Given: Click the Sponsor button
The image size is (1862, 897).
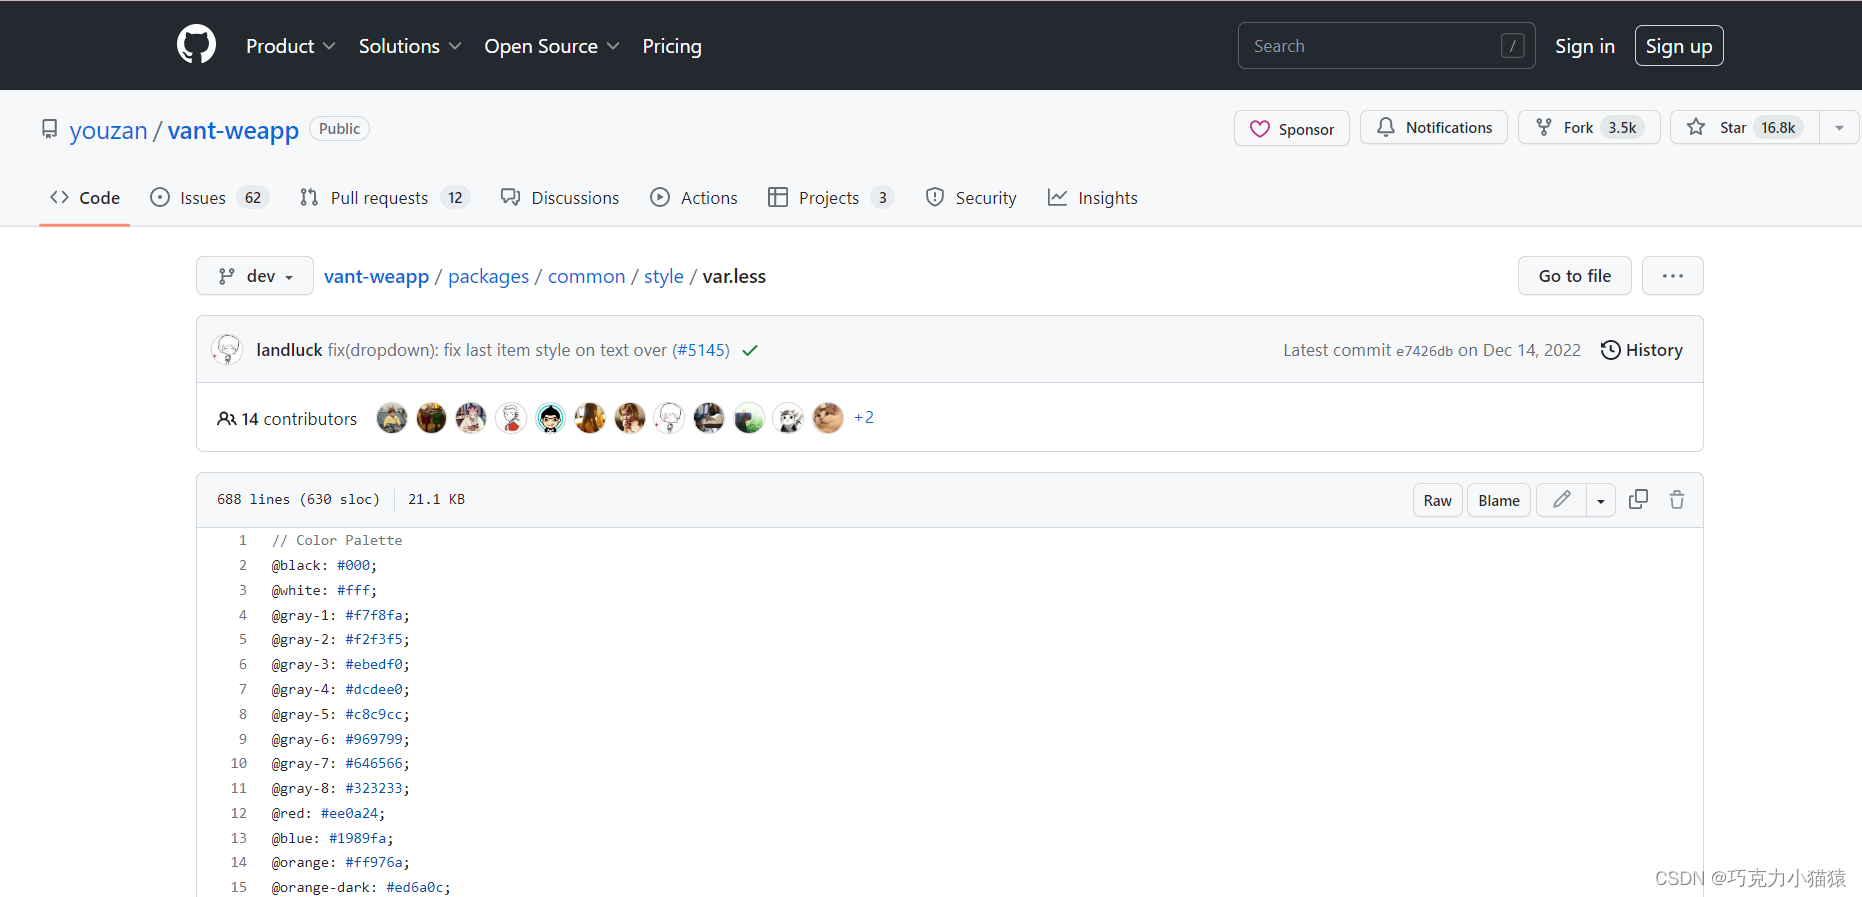Looking at the screenshot, I should 1292,128.
